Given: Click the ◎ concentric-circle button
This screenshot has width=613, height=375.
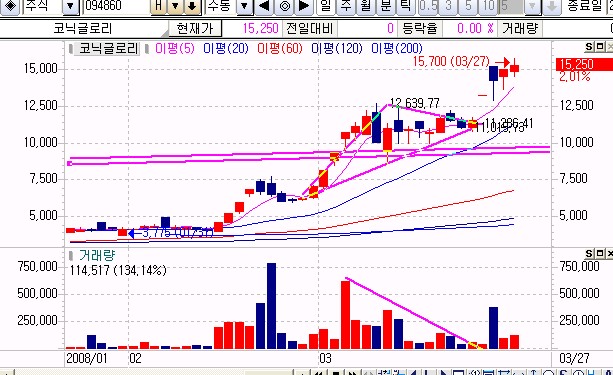Looking at the screenshot, I should (x=285, y=6).
